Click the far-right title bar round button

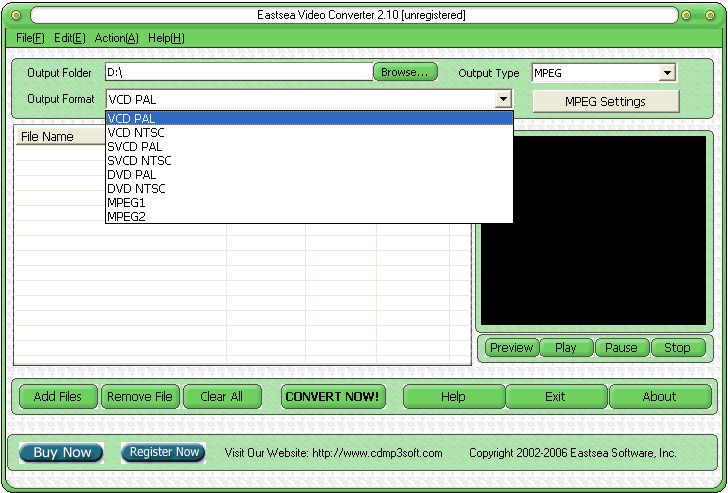tap(710, 15)
